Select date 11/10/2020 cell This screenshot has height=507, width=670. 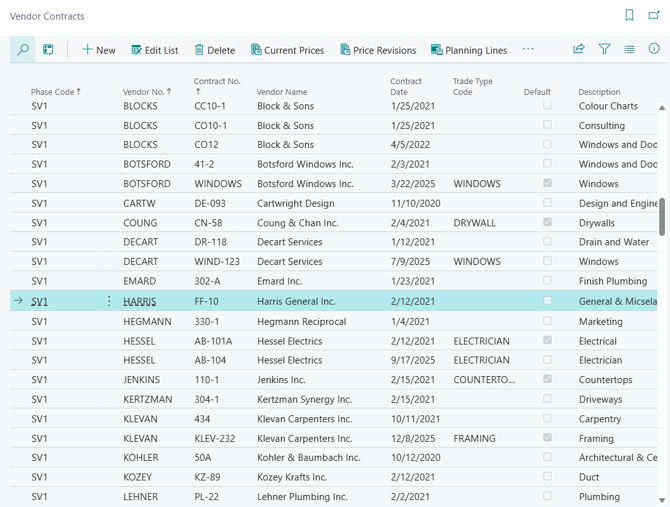[x=415, y=203]
